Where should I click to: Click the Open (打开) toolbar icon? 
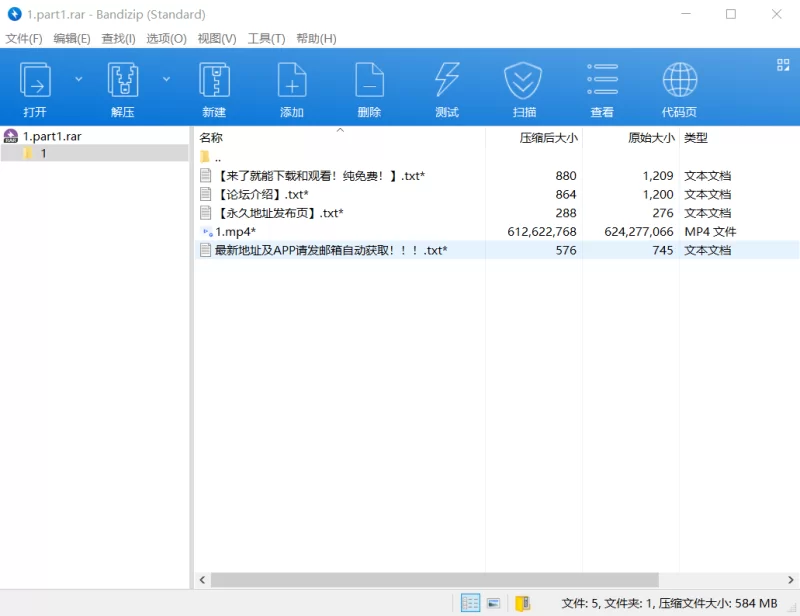pyautogui.click(x=35, y=80)
